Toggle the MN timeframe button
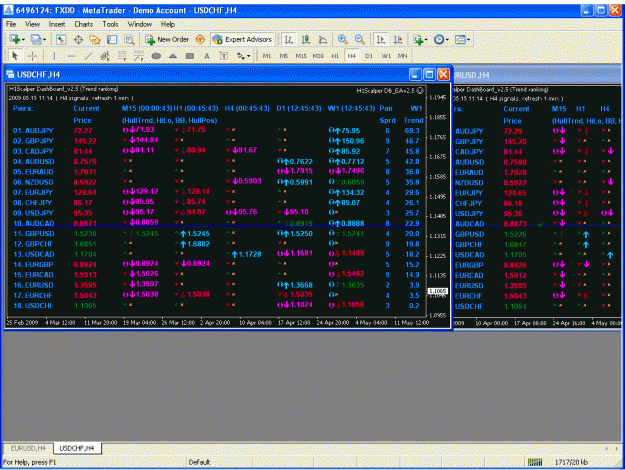This screenshot has height=470, width=625. (403, 56)
